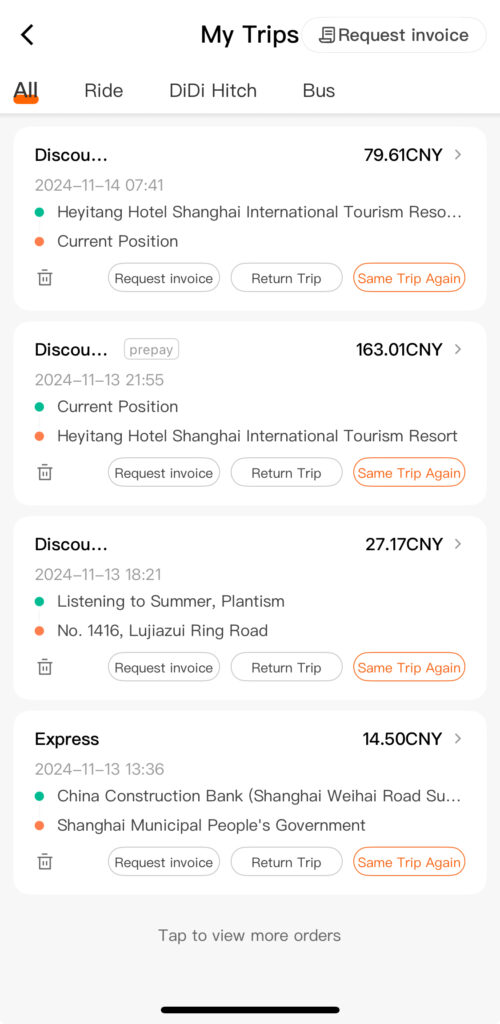This screenshot has height=1024, width=500.
Task: Open the China Construction Bank trip card
Action: point(250,803)
